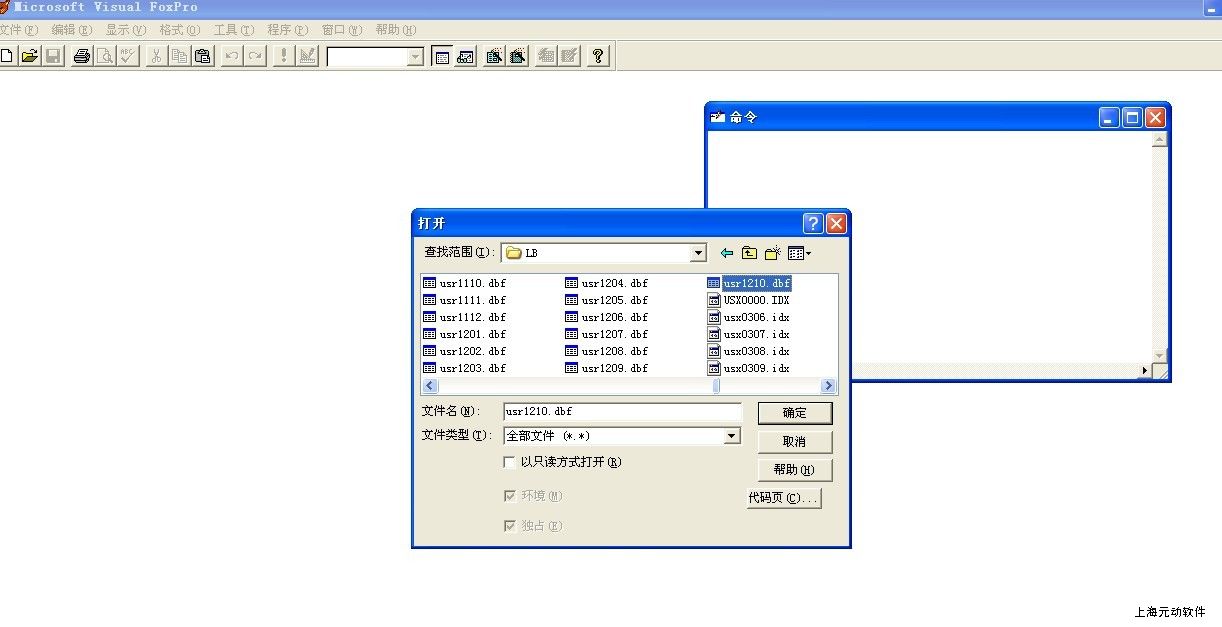Open the view menu dropdown in dialog

tap(799, 253)
